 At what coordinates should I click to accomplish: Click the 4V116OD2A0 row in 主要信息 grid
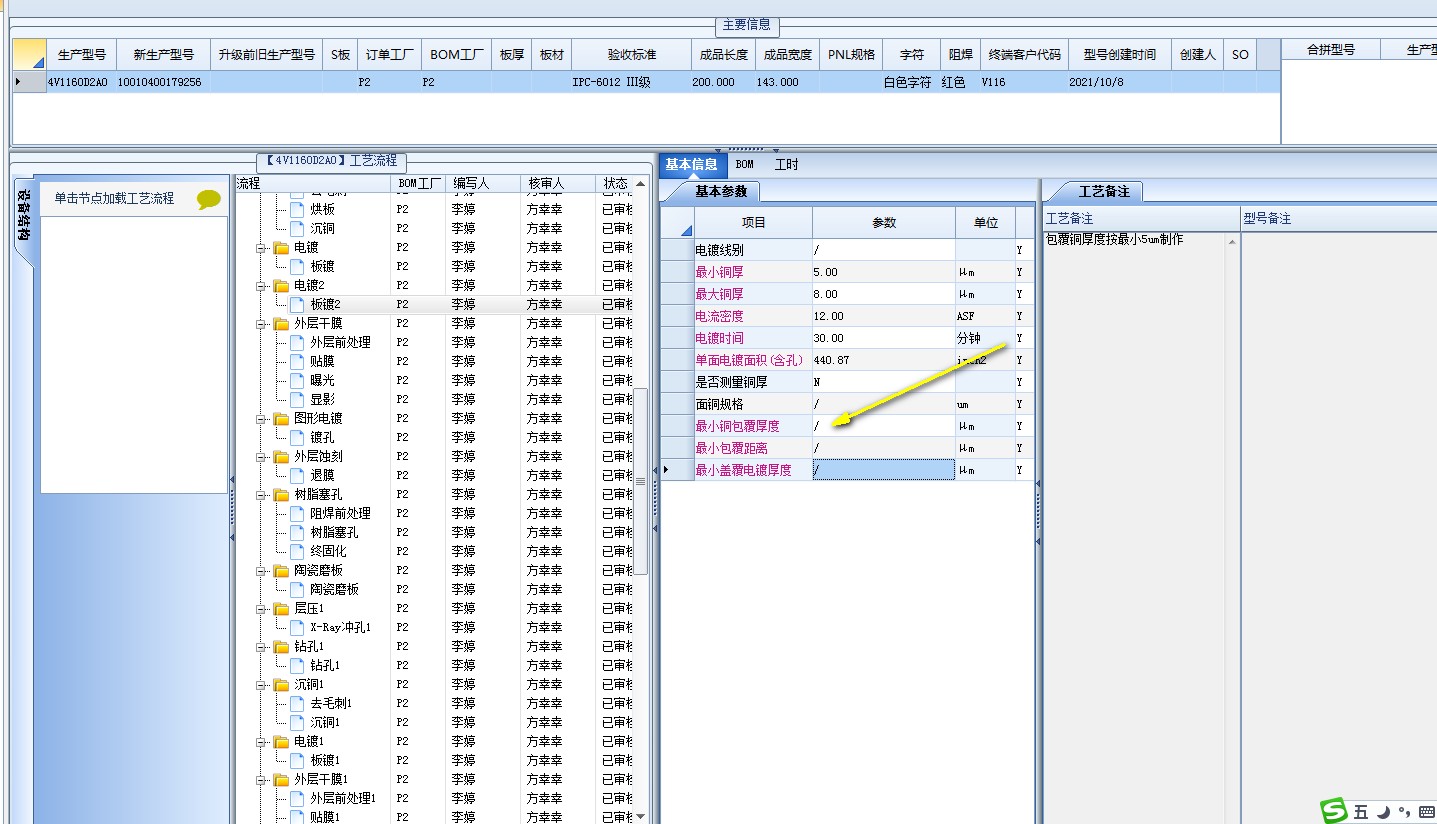pyautogui.click(x=646, y=83)
